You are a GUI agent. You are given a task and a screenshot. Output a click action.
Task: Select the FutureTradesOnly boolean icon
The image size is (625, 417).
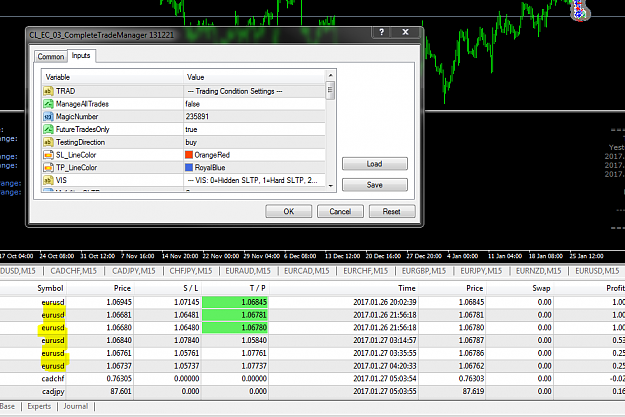tap(48, 130)
